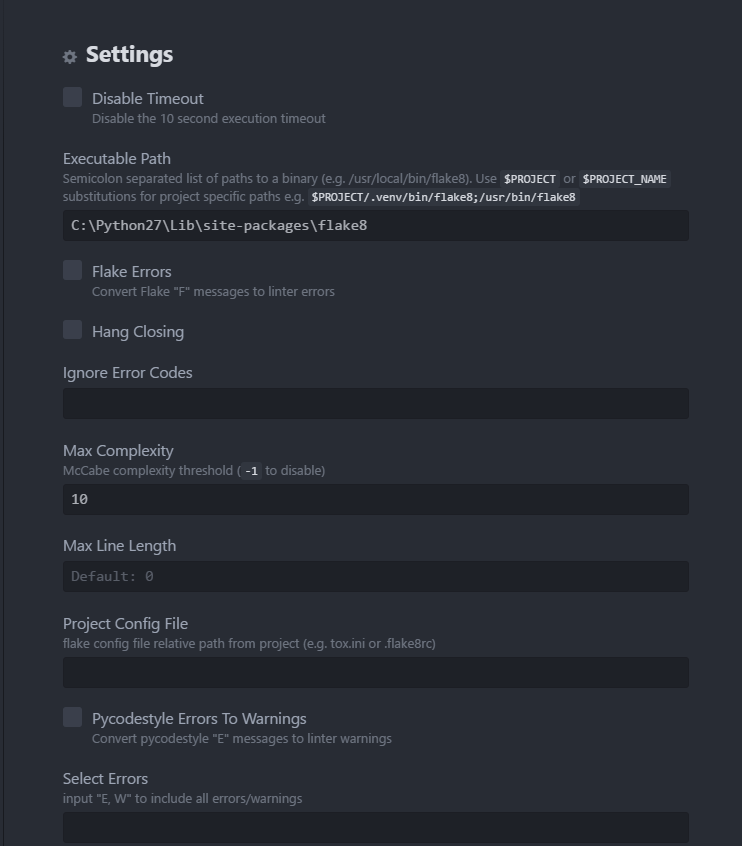Focus the Executable Path input field

pyautogui.click(x=375, y=226)
